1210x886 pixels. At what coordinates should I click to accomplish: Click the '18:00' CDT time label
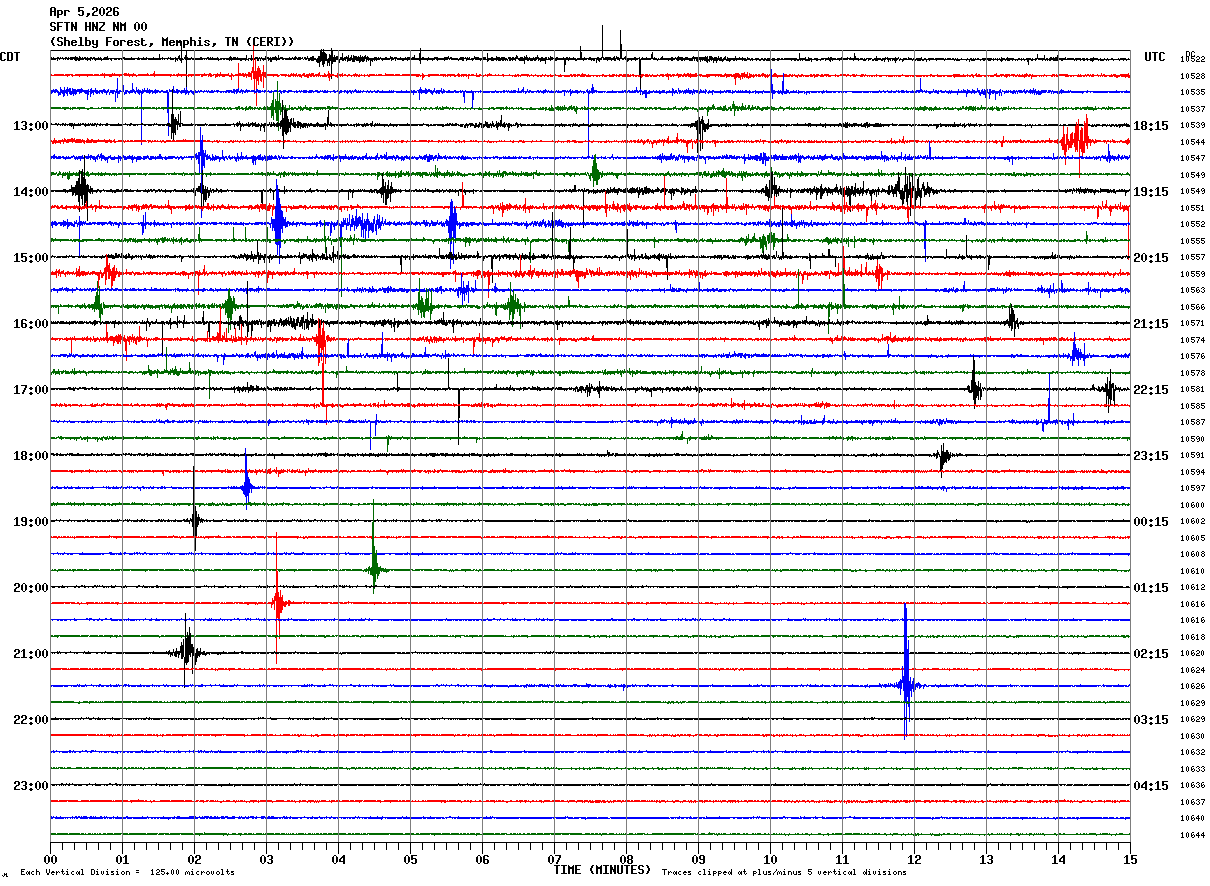pos(31,456)
